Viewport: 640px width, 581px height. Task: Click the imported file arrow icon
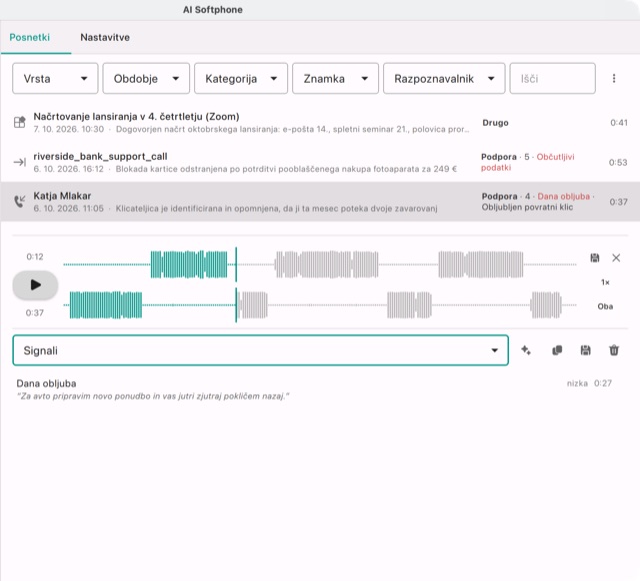20,162
